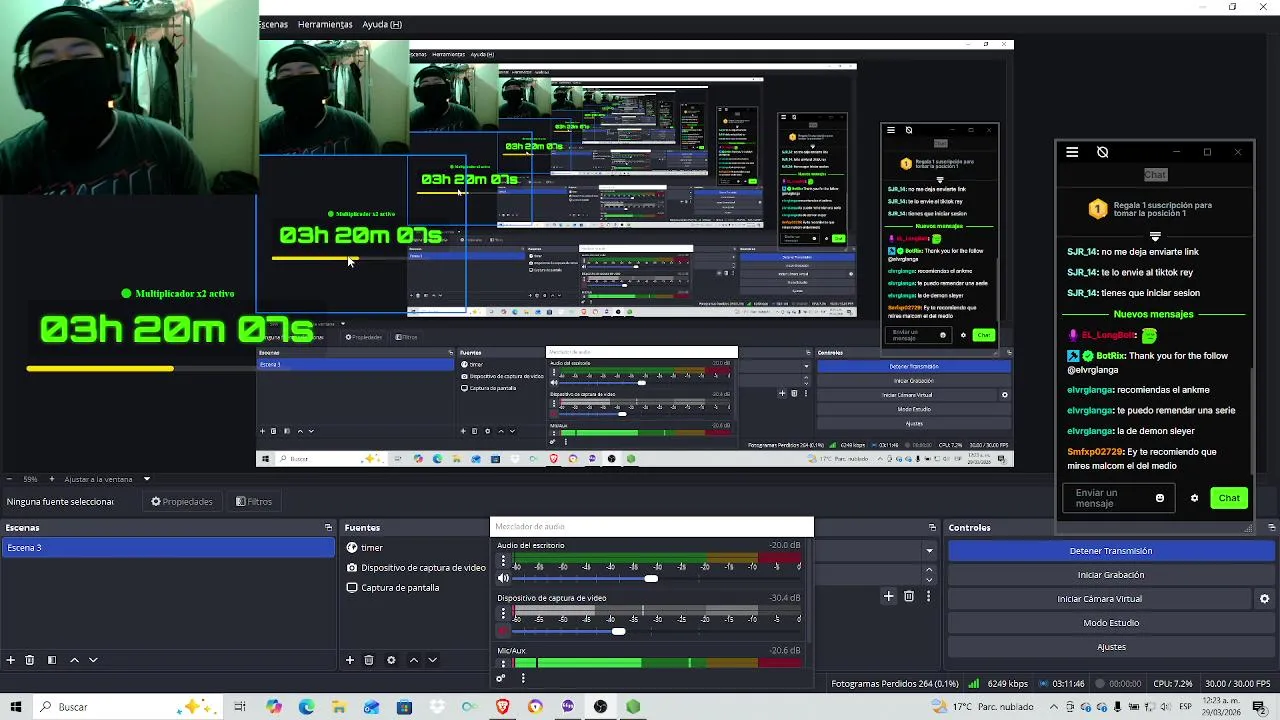Viewport: 1280px width, 720px height.
Task: Open source properties gear in Fuentes toolbar
Action: click(x=391, y=660)
